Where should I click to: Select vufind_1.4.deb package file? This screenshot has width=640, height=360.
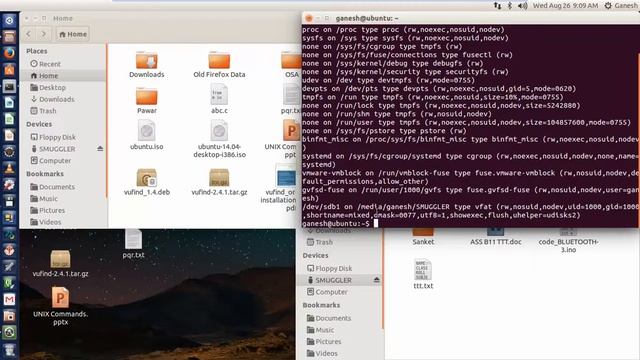coord(147,182)
